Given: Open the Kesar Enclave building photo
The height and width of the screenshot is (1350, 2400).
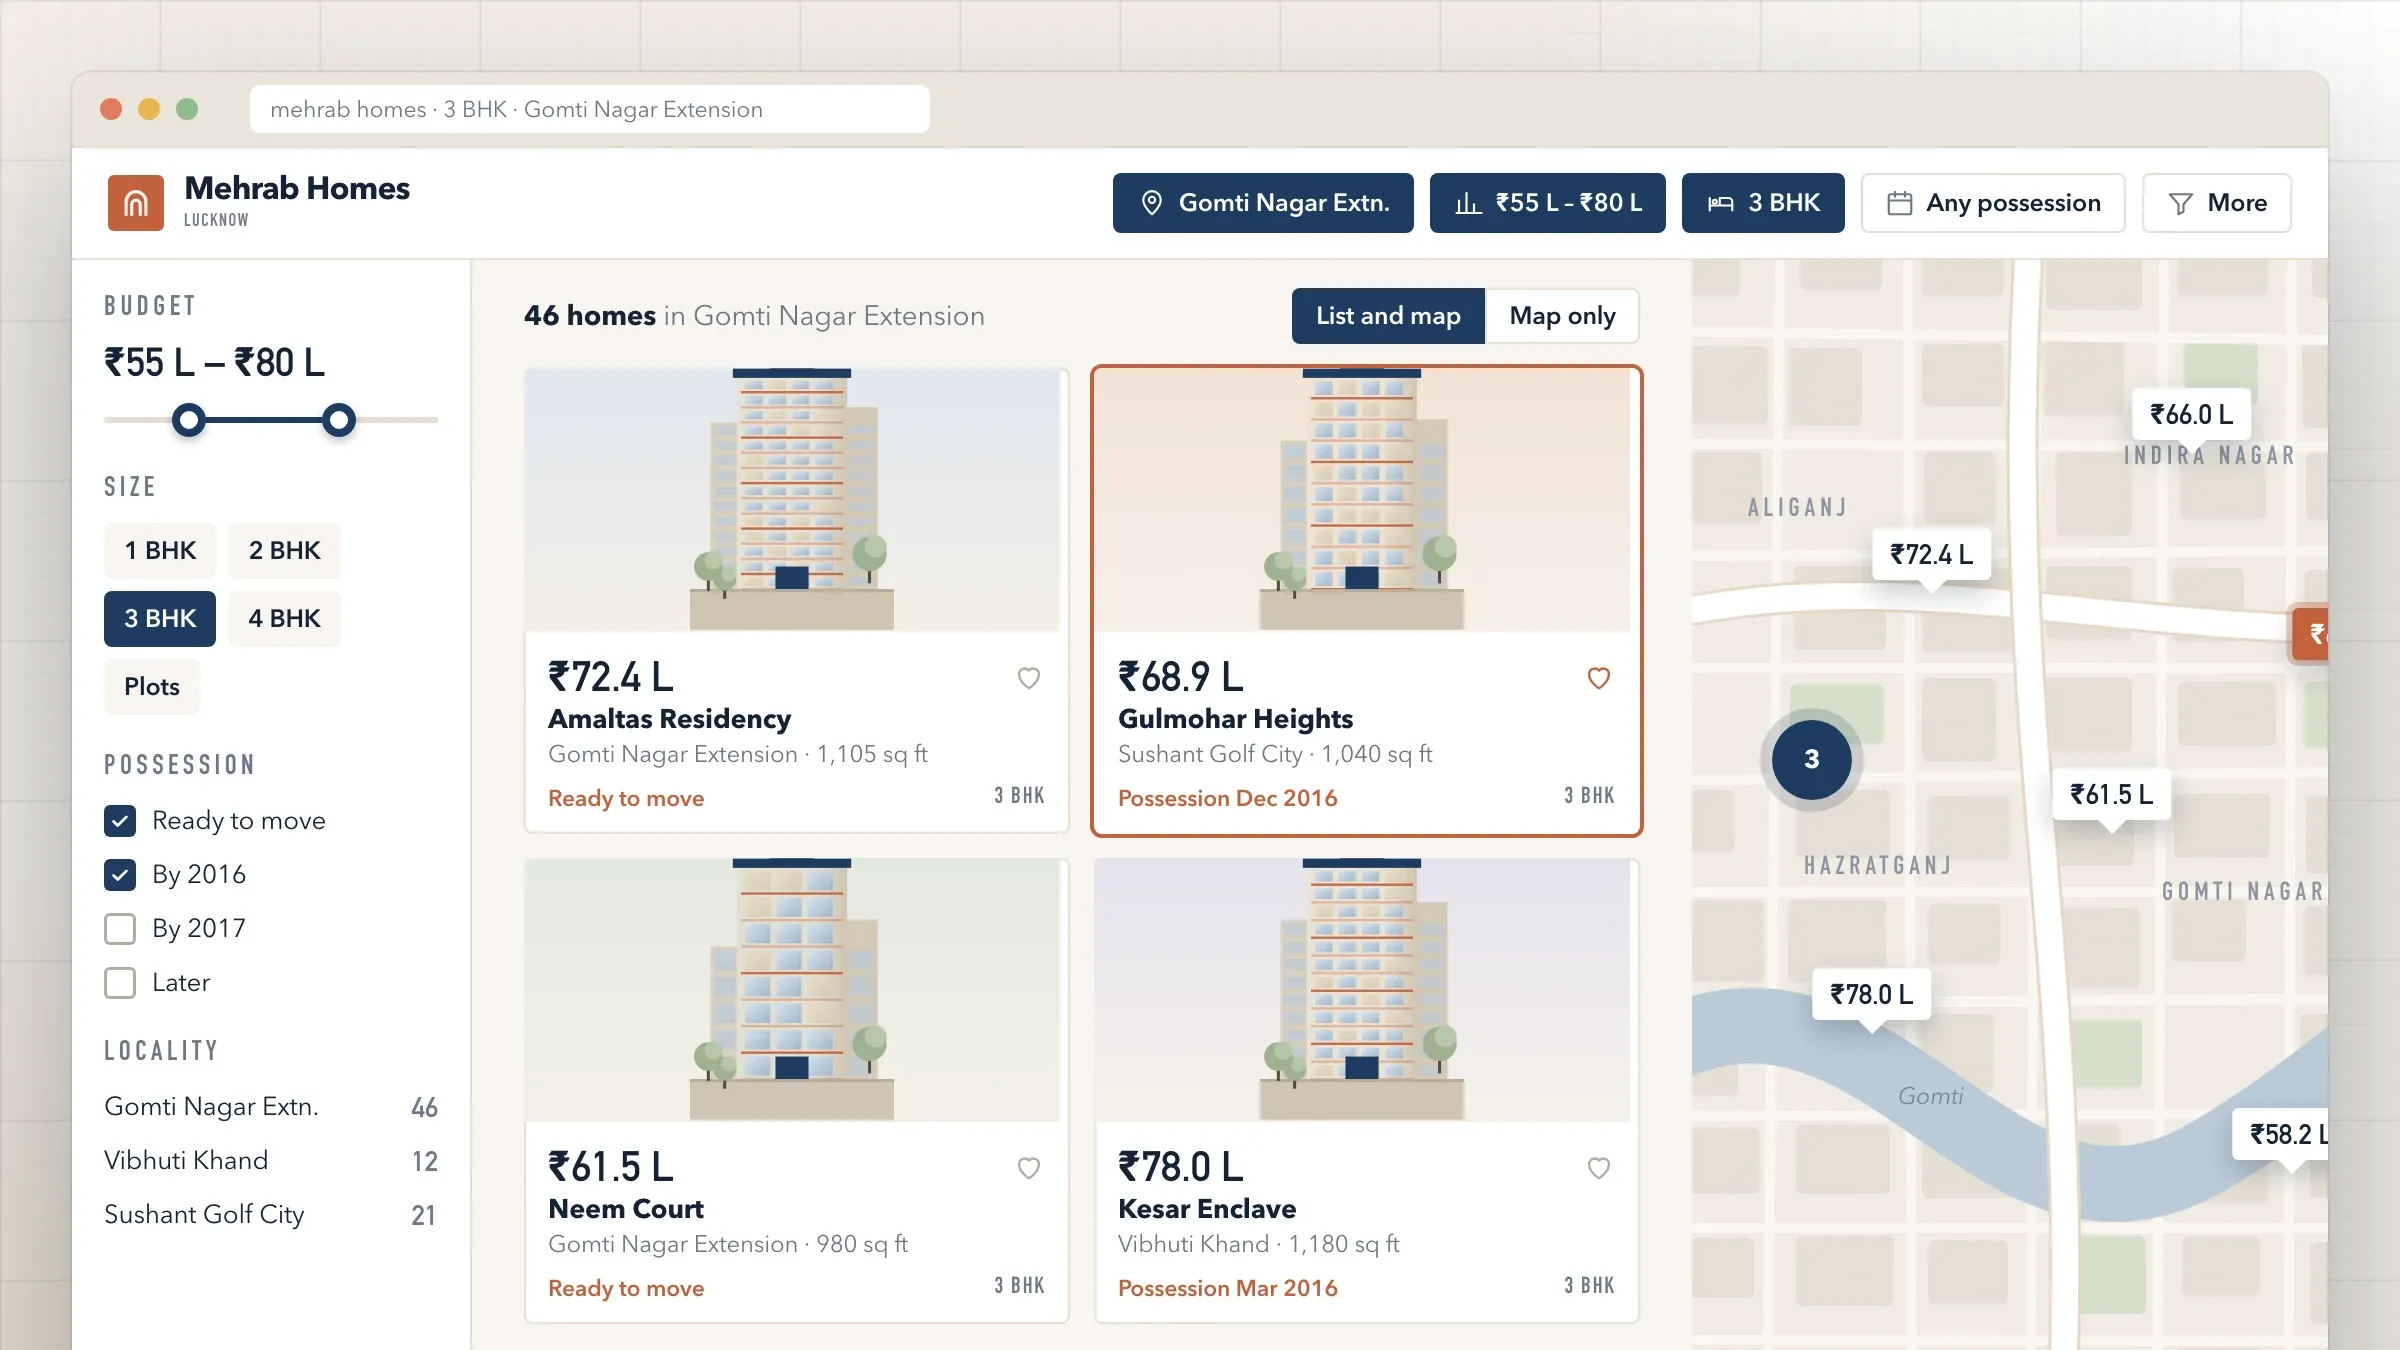Looking at the screenshot, I should click(1362, 990).
